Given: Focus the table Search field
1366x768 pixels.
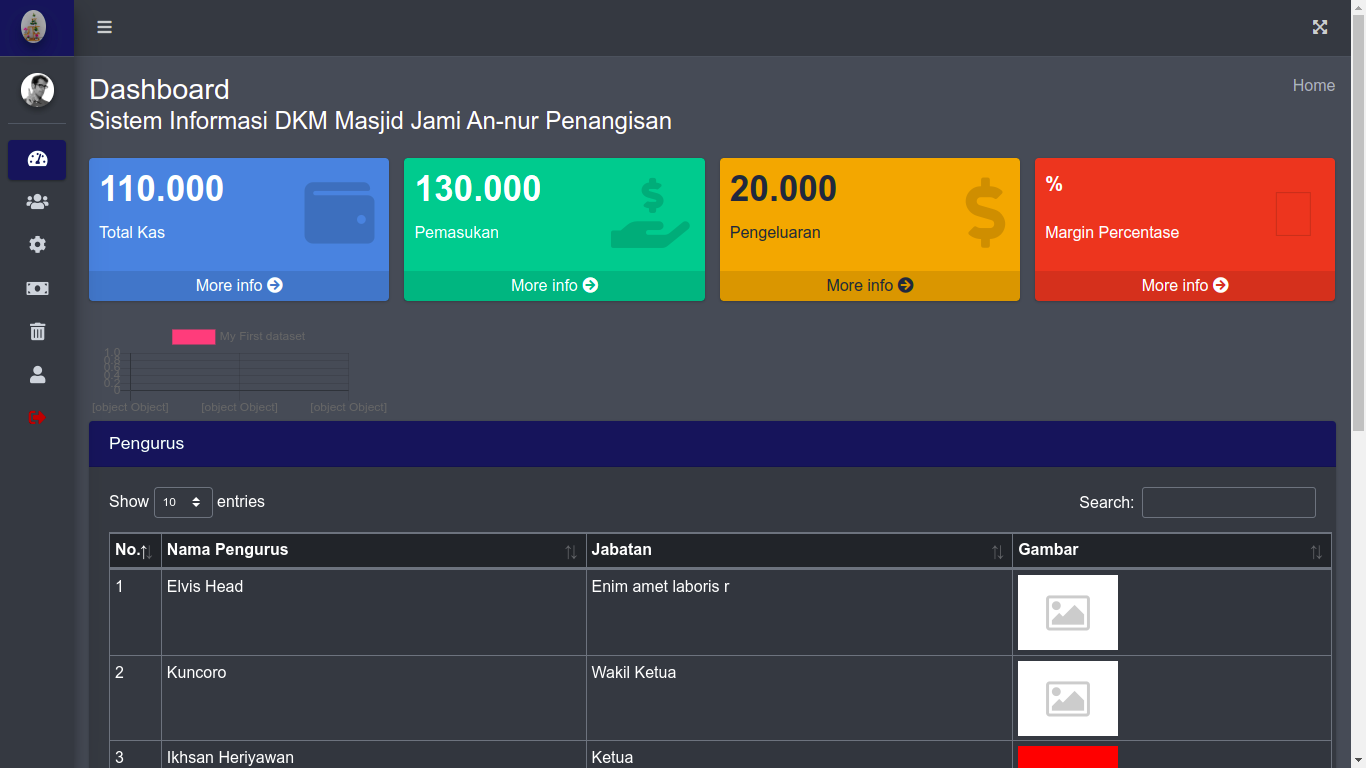Looking at the screenshot, I should click(1229, 502).
